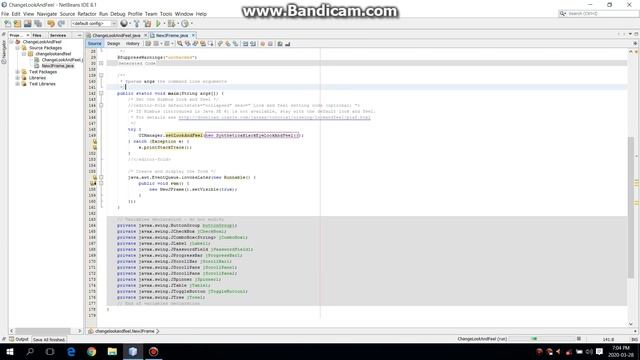Viewport: 640px width, 360px height.
Task: Click the Build Project hammer icon
Action: 137,24
